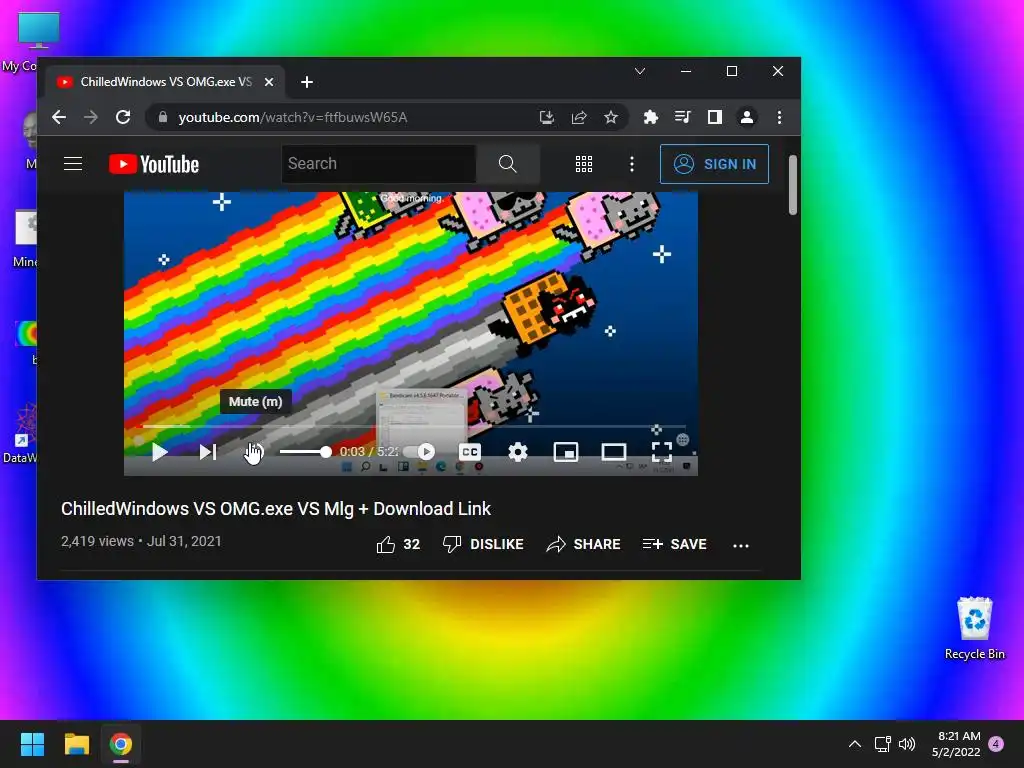Click the Chrome taskbar icon
Screen dimensions: 1024x768
(121, 744)
